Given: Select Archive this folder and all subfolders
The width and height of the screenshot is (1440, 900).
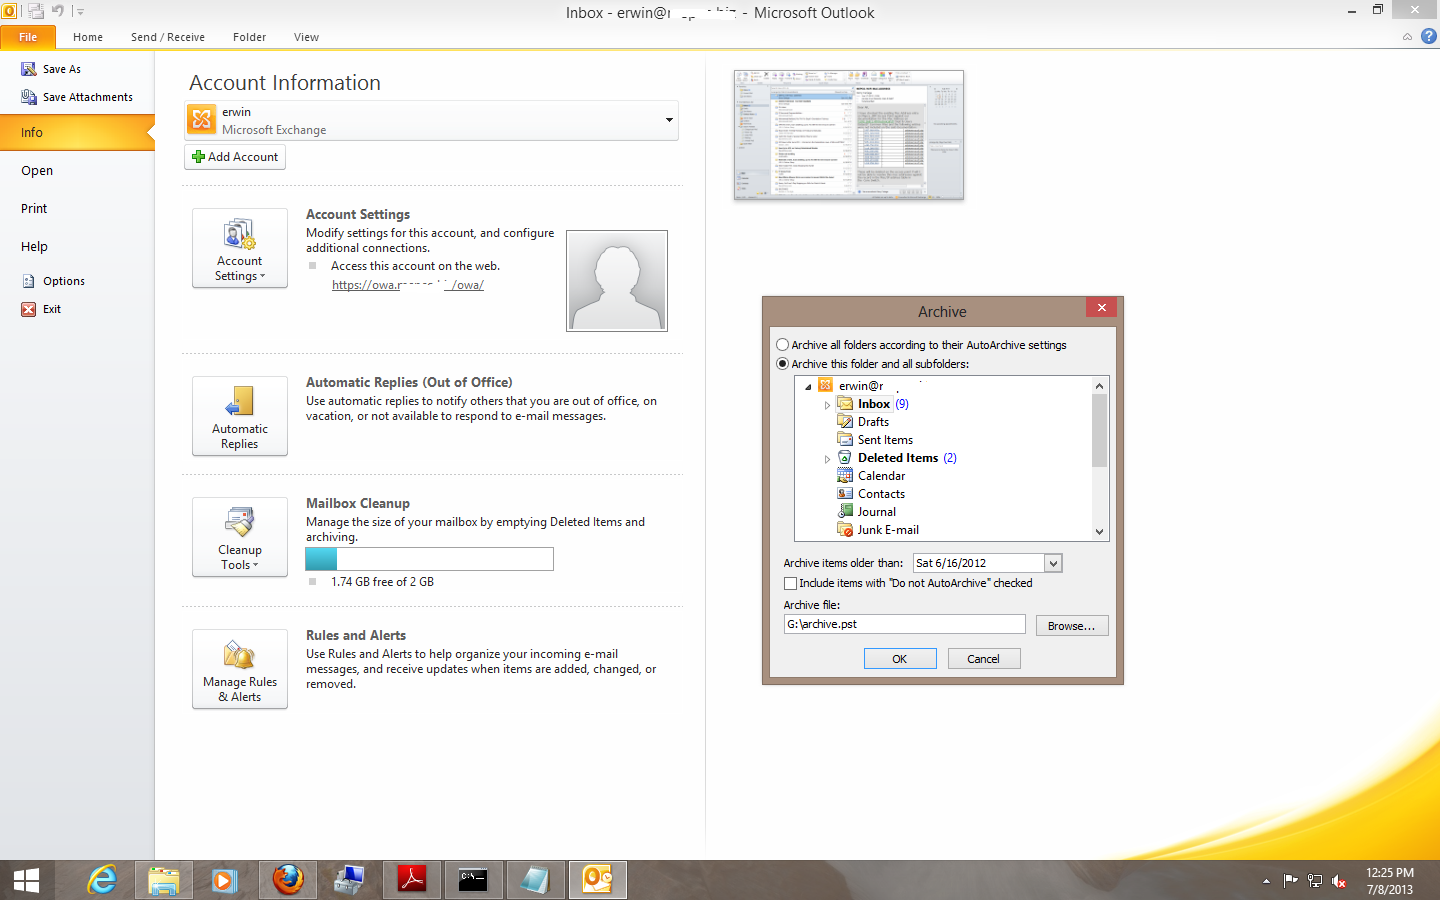Looking at the screenshot, I should coord(783,364).
